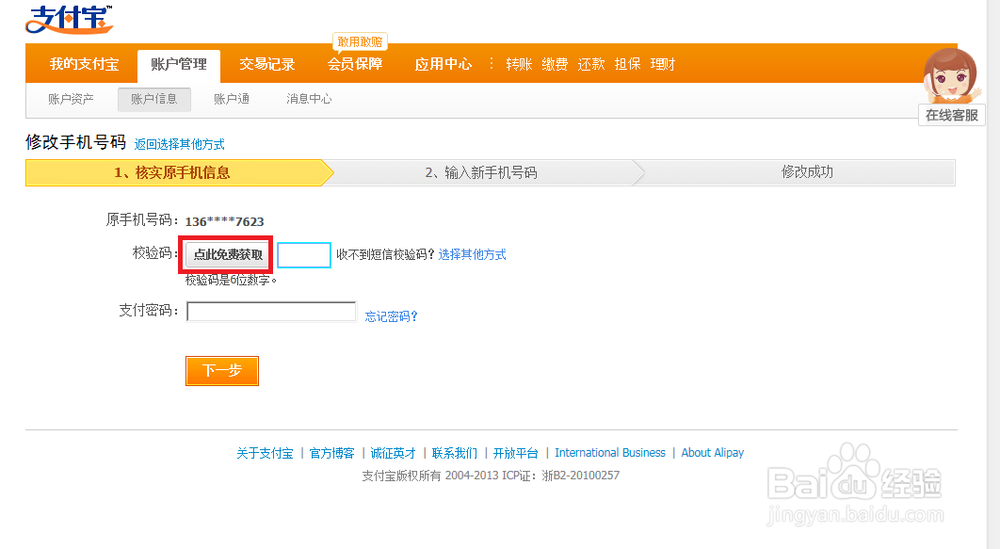Image resolution: width=1000 pixels, height=549 pixels.
Task: Open International Business footer link
Action: (610, 453)
